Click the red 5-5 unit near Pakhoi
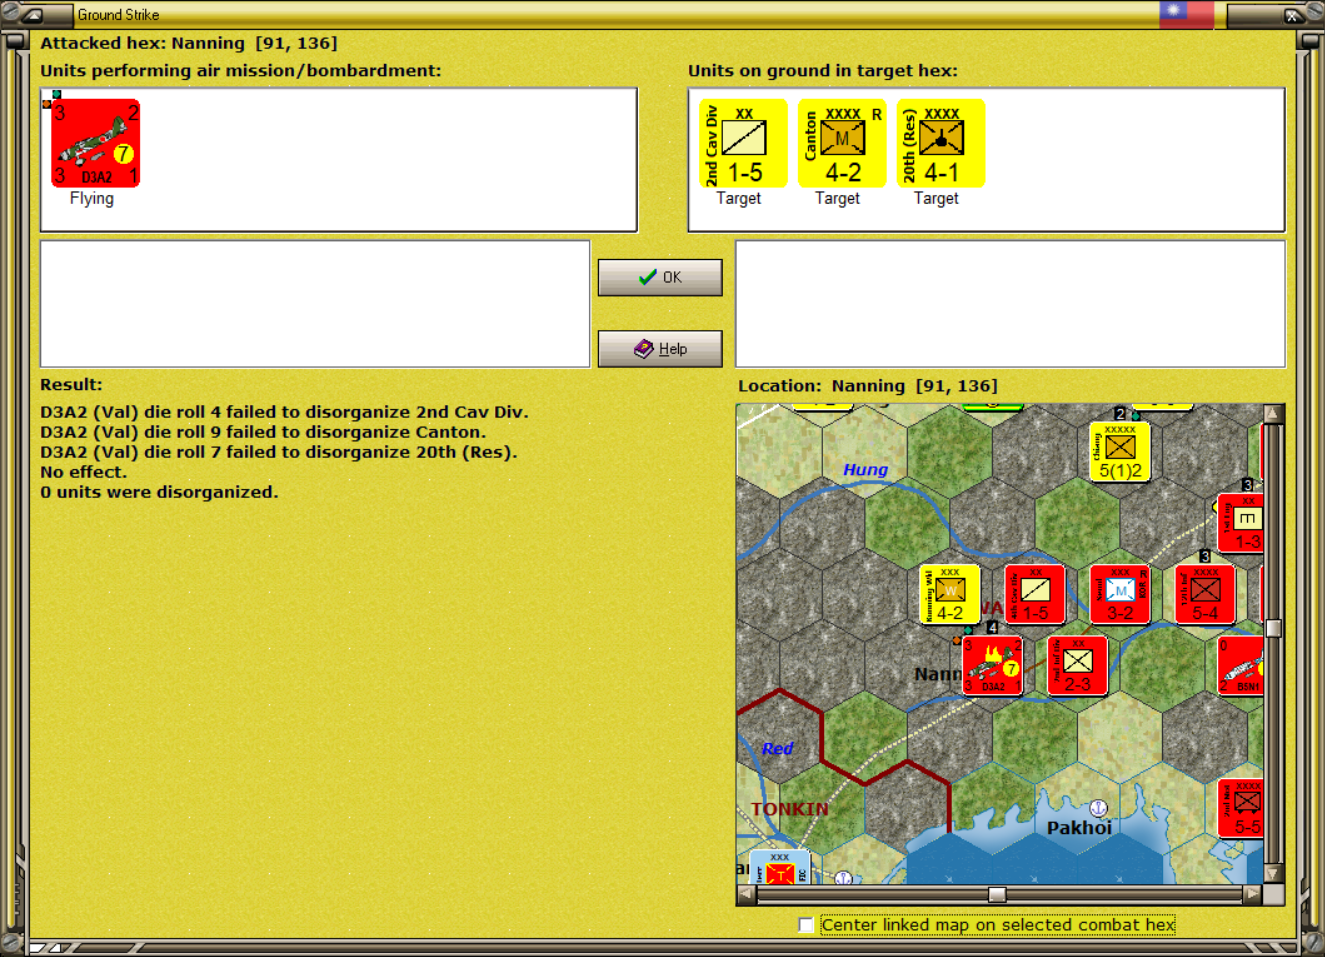1325x957 pixels. click(x=1241, y=808)
